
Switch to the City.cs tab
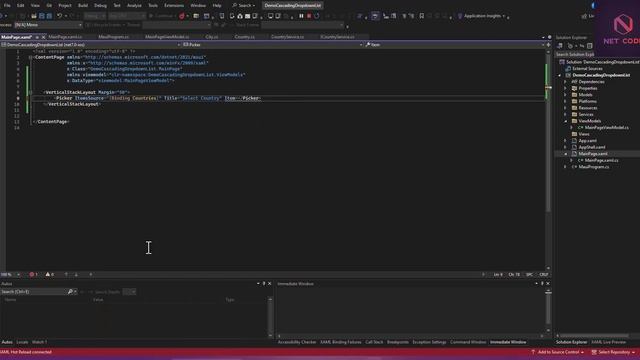(211, 37)
